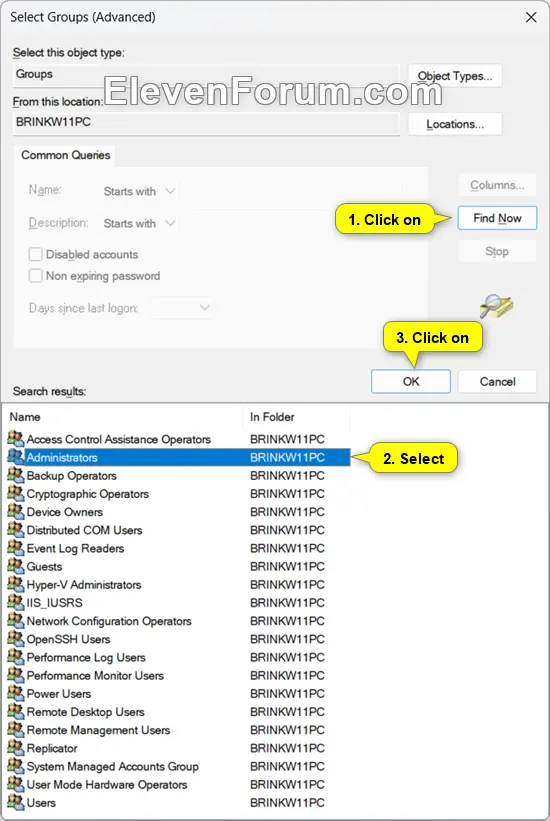Click the magnifying glass search icon
This screenshot has width=550, height=821.
[496, 306]
